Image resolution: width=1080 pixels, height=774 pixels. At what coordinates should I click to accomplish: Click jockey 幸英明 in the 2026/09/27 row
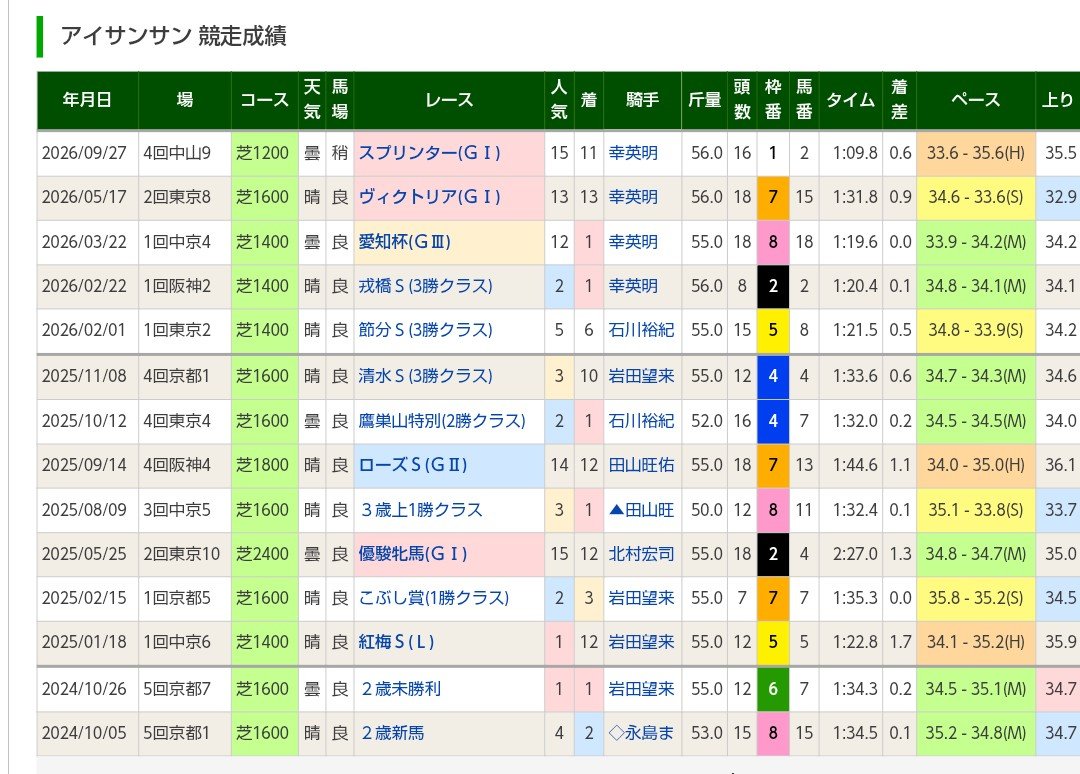[x=633, y=153]
